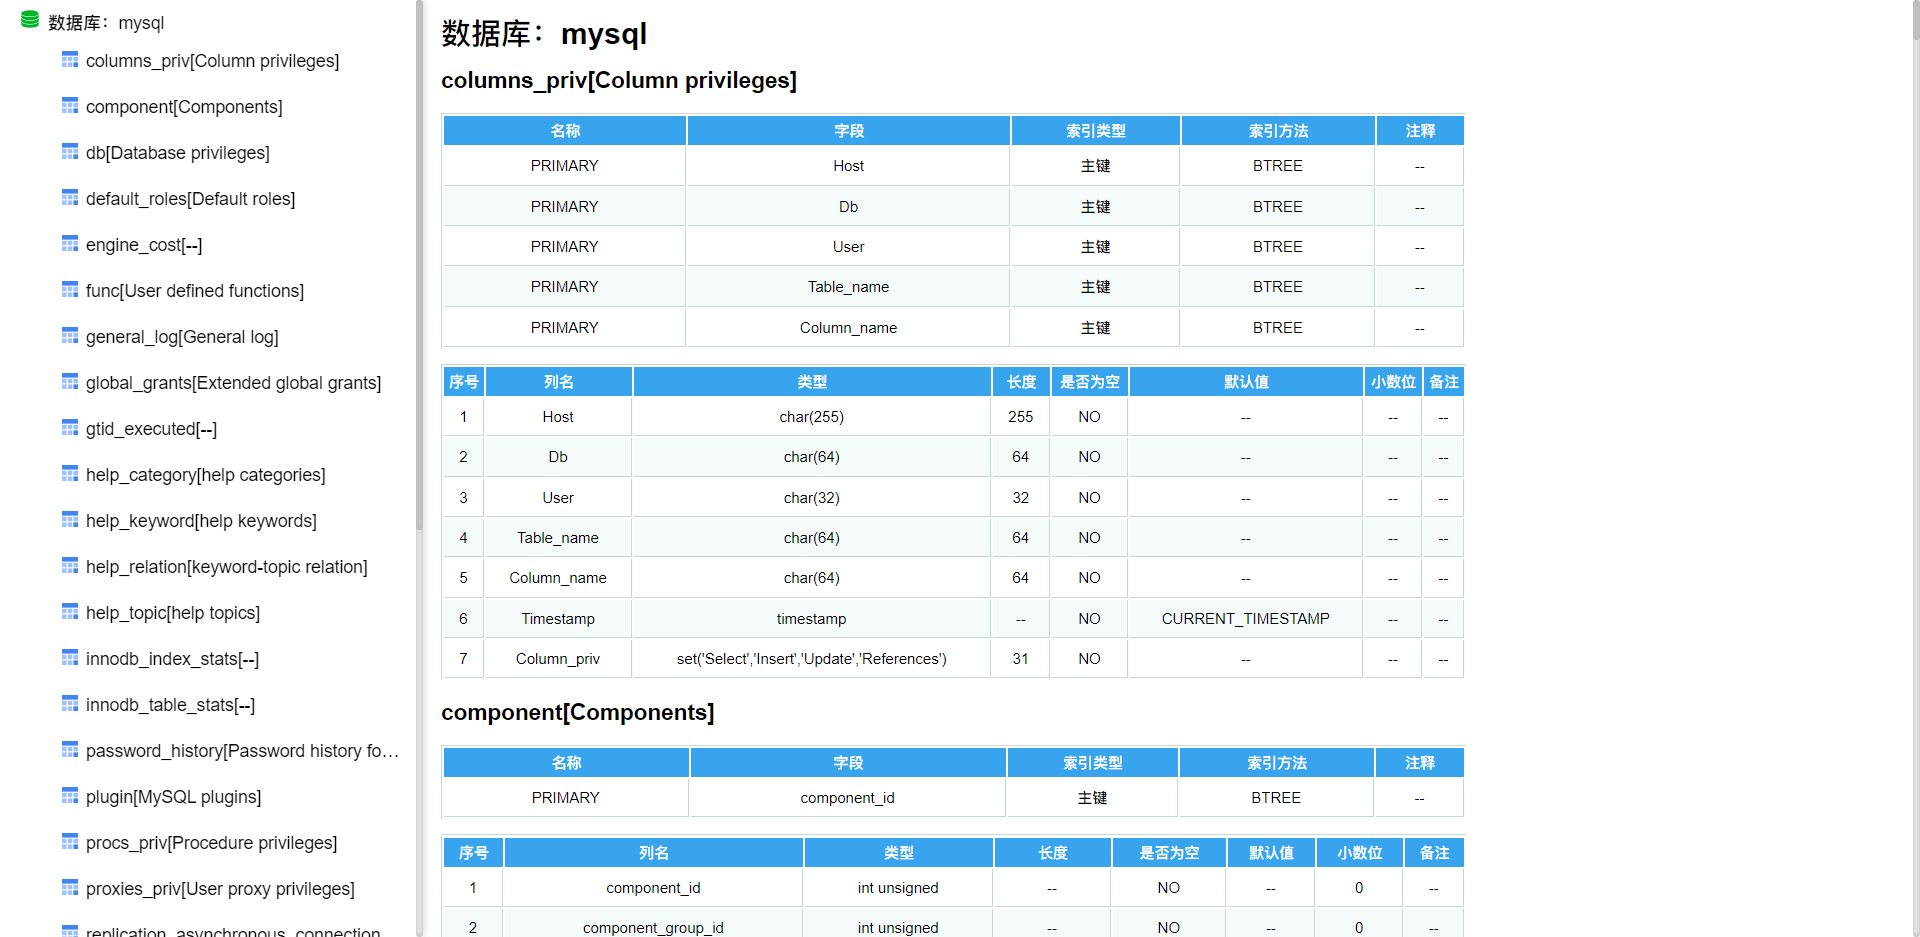The width and height of the screenshot is (1920, 937).
Task: Click the columns_priv[Column privileges] heading
Action: pos(619,81)
